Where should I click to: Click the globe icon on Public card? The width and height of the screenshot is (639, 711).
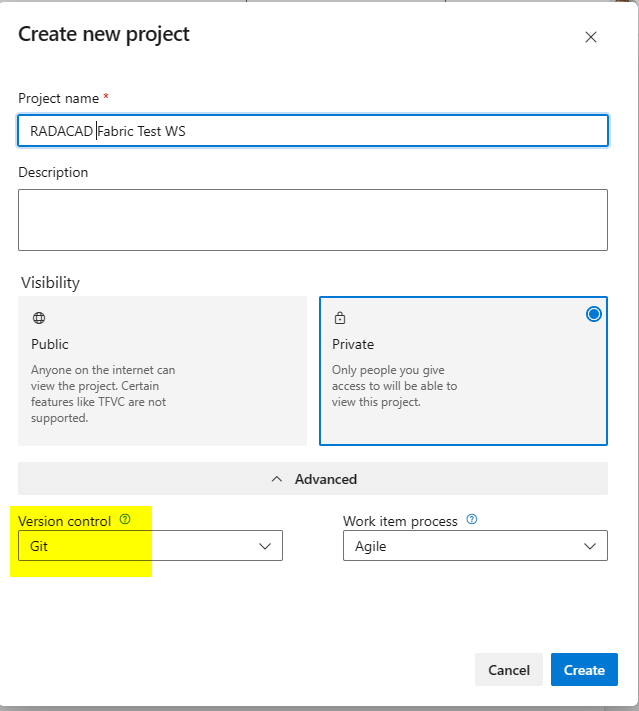pos(39,318)
